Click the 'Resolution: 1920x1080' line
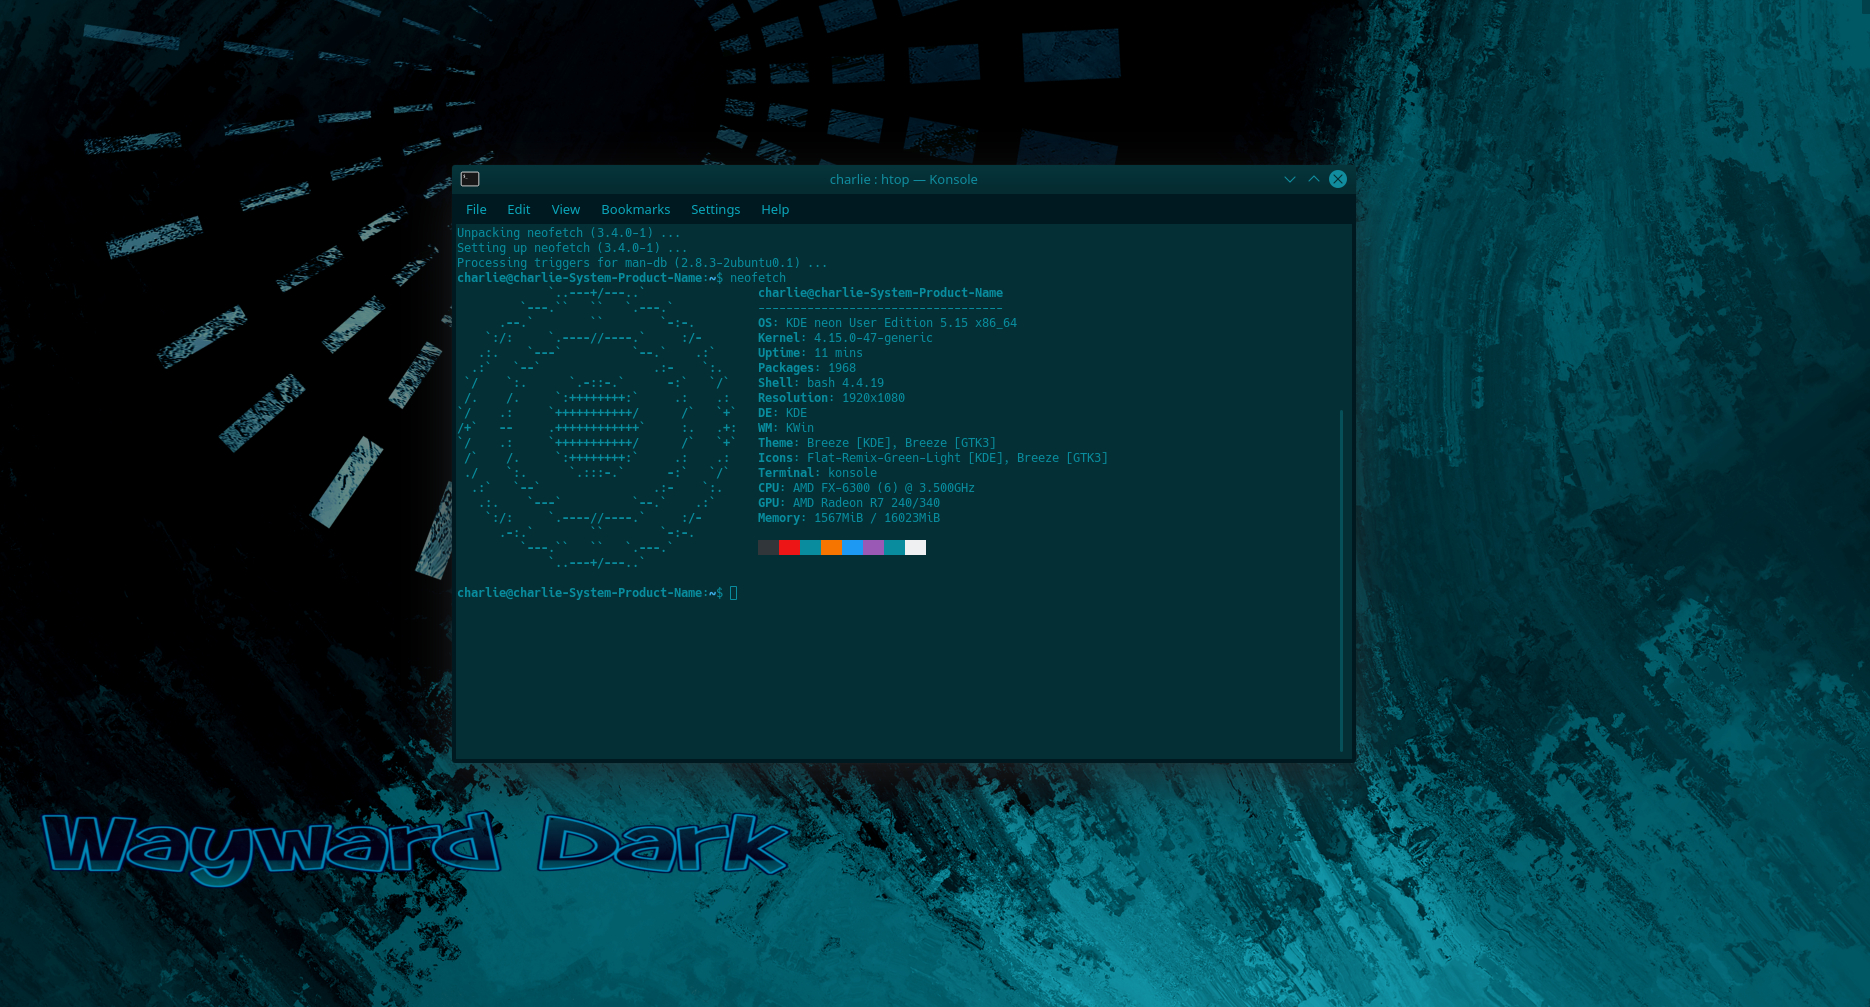This screenshot has height=1007, width=1870. (831, 398)
